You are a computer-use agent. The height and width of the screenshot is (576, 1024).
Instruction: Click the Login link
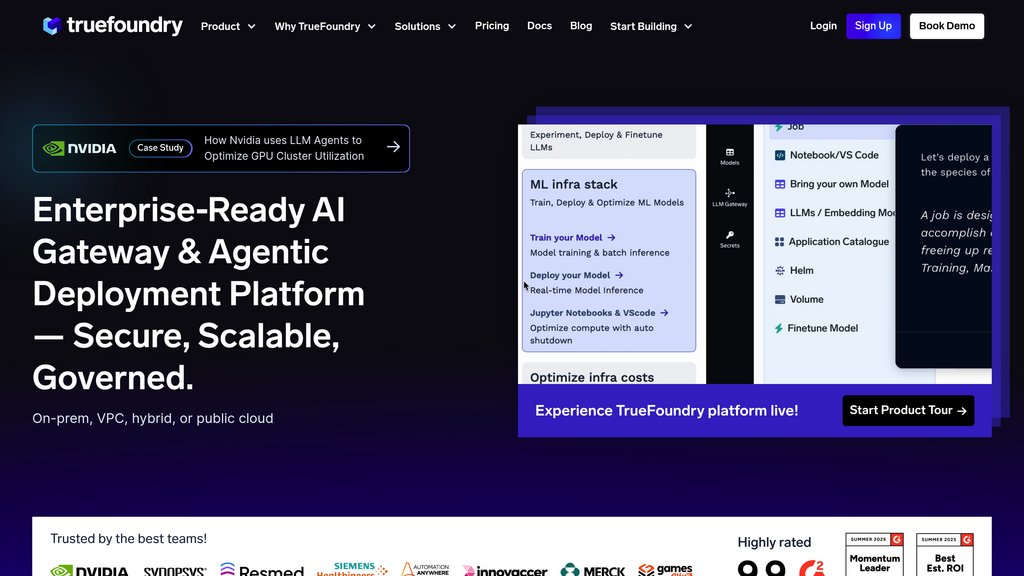pyautogui.click(x=823, y=25)
